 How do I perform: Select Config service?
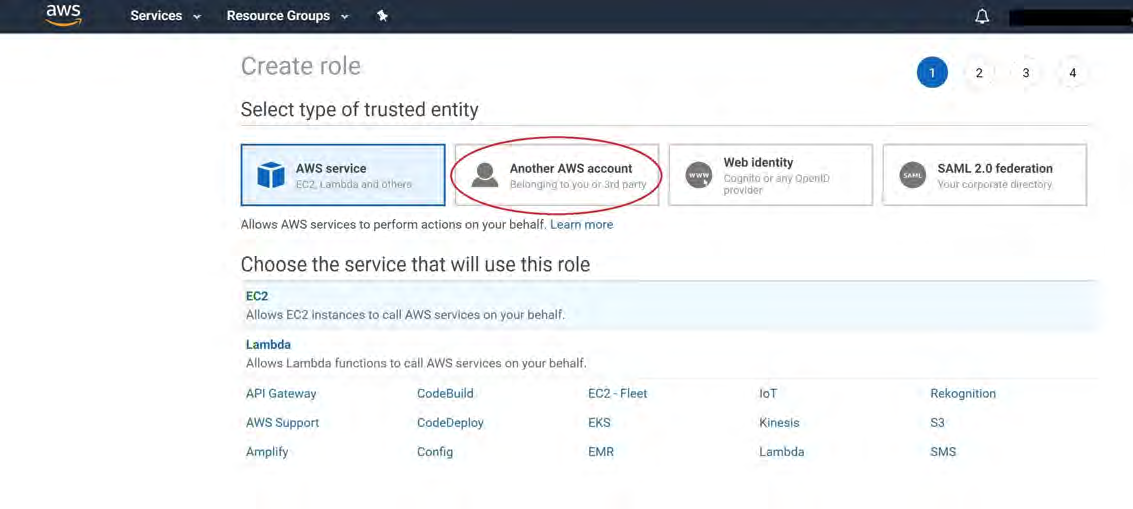pos(435,452)
